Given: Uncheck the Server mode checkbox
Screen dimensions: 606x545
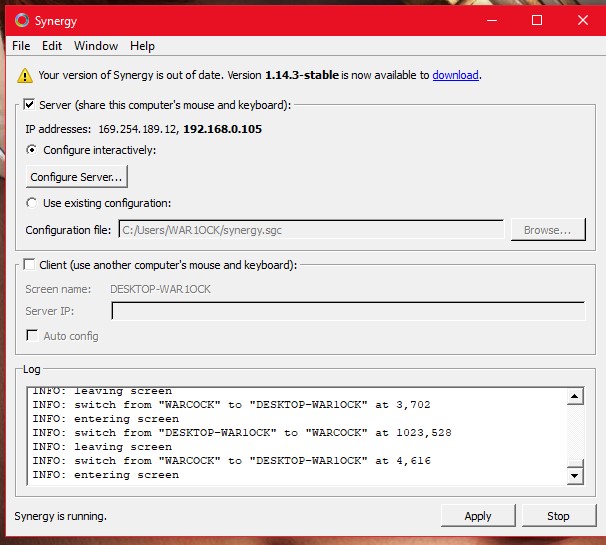Looking at the screenshot, I should (x=29, y=104).
